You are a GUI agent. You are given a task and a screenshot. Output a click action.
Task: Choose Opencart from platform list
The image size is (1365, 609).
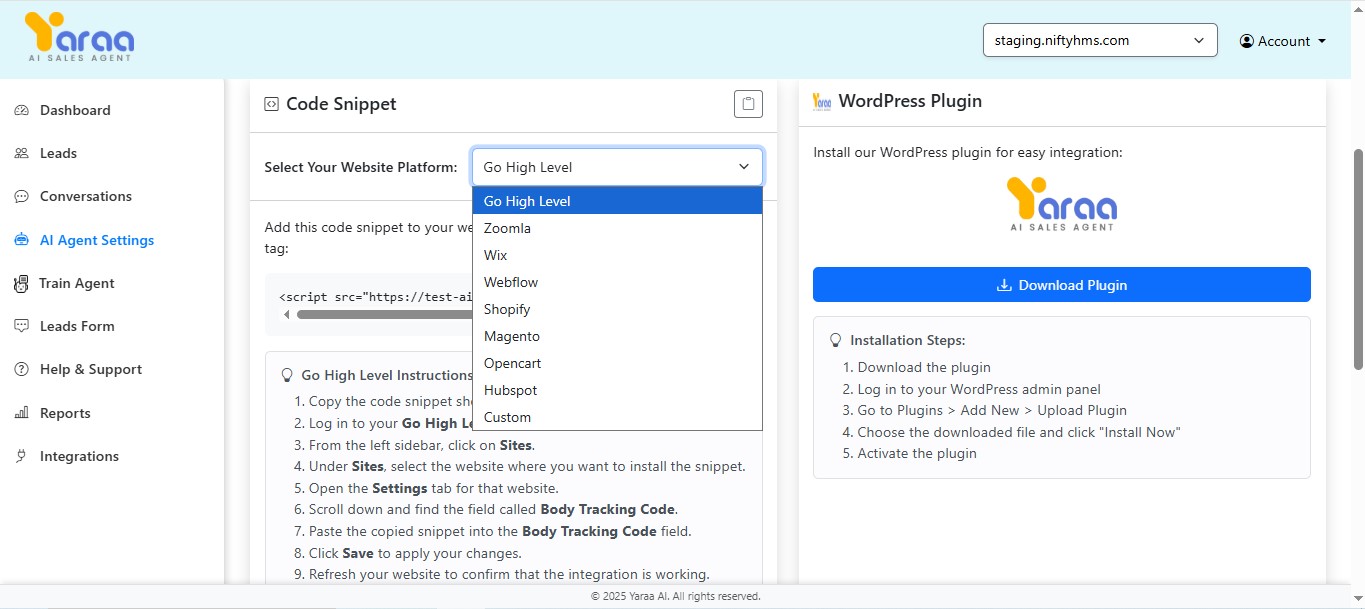617,363
